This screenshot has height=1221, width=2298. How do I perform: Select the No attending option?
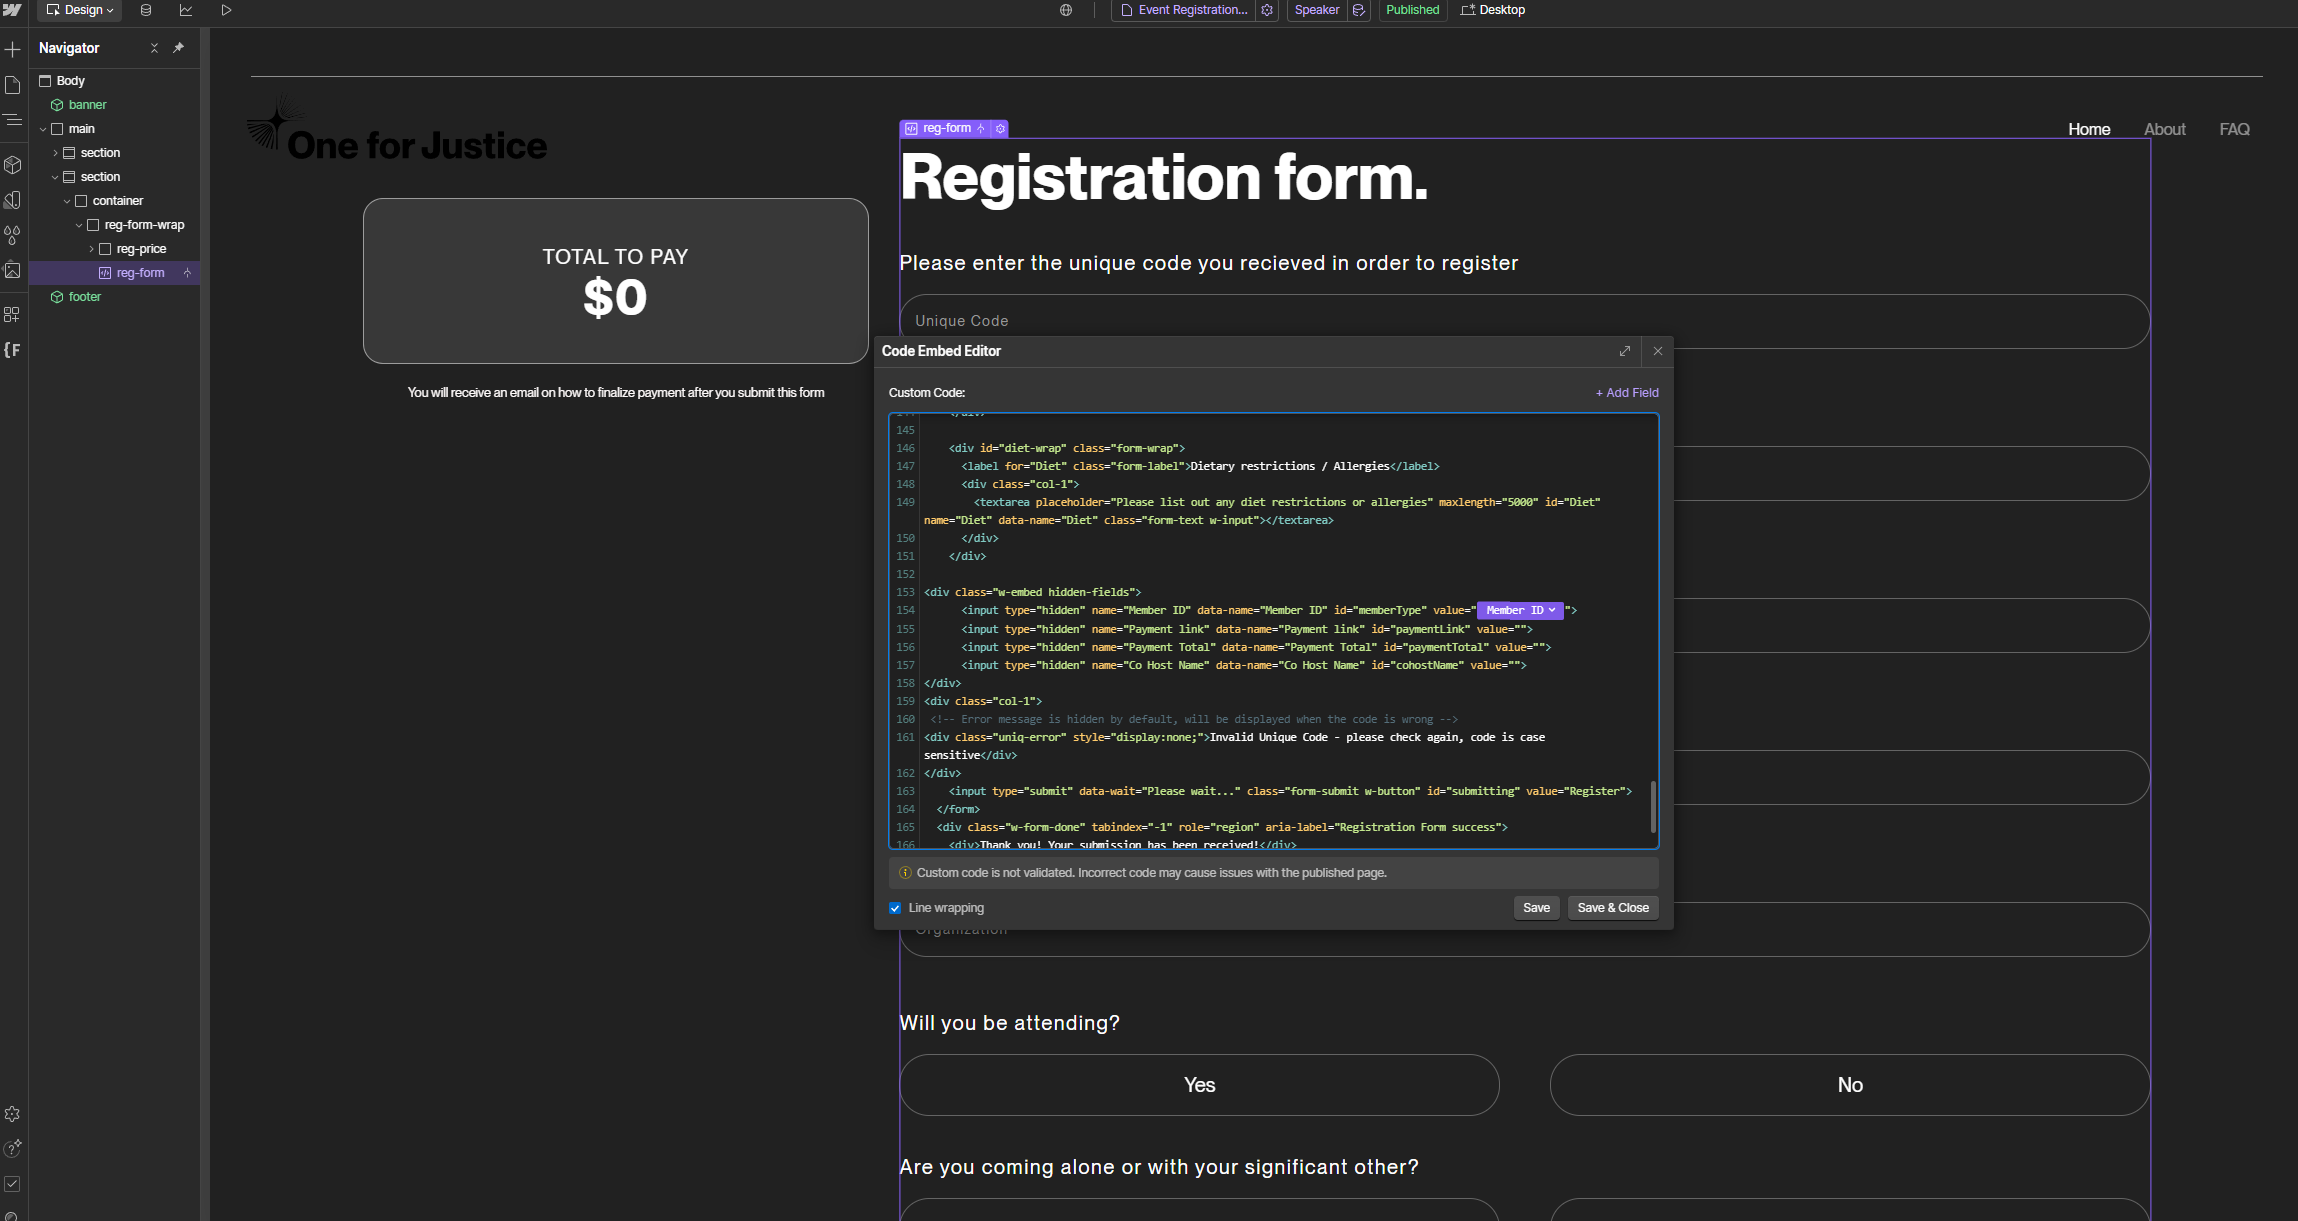click(1849, 1085)
